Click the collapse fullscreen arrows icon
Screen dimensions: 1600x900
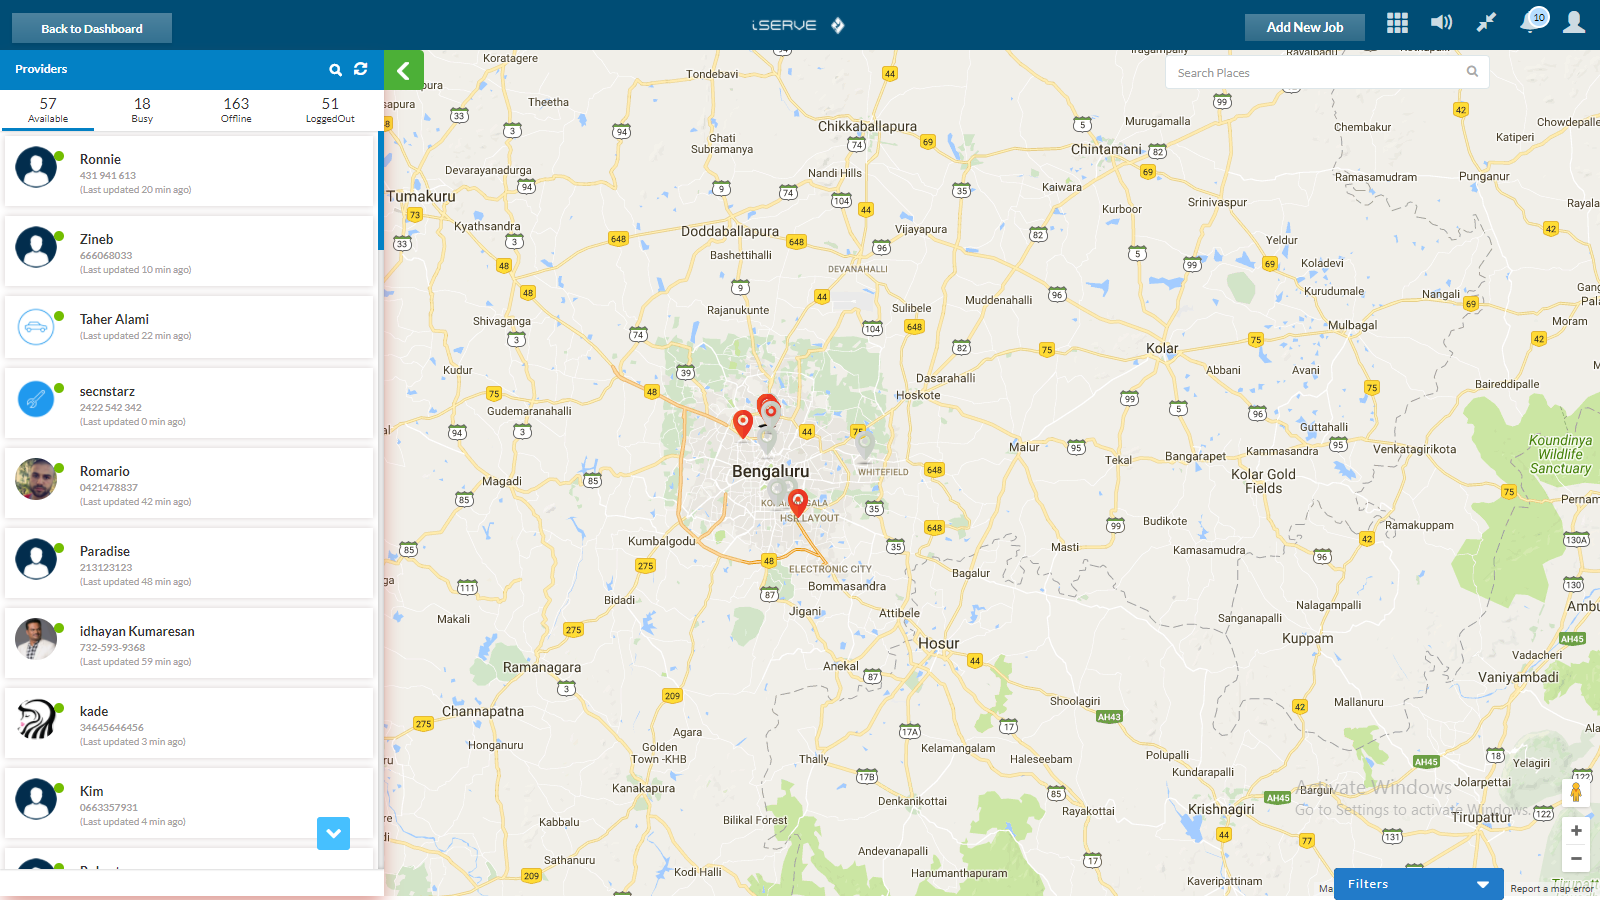(1487, 22)
